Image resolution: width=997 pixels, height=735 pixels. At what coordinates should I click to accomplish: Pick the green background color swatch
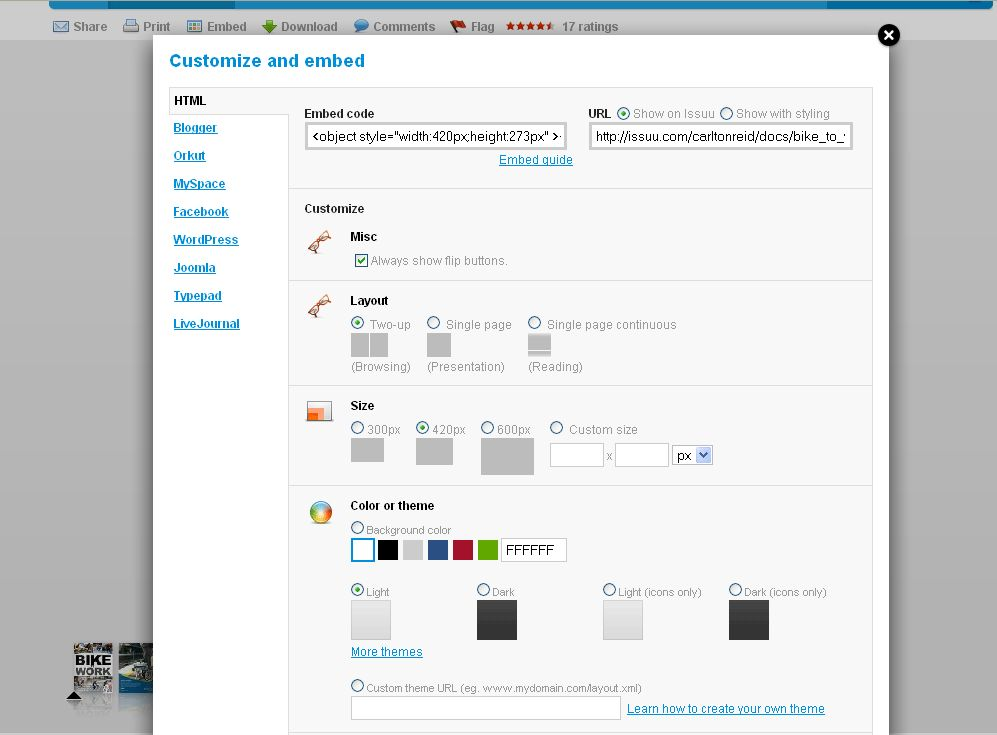click(x=488, y=550)
